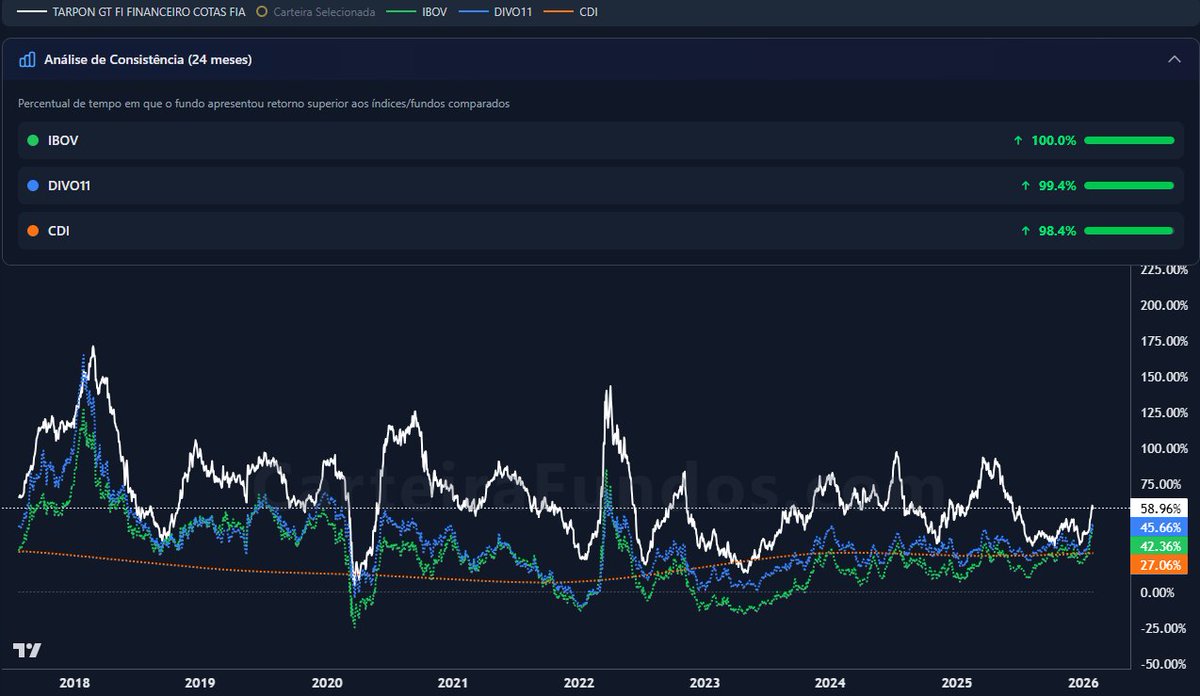The width and height of the screenshot is (1200, 696).
Task: Click the white 58.96% price label
Action: [x=1157, y=508]
